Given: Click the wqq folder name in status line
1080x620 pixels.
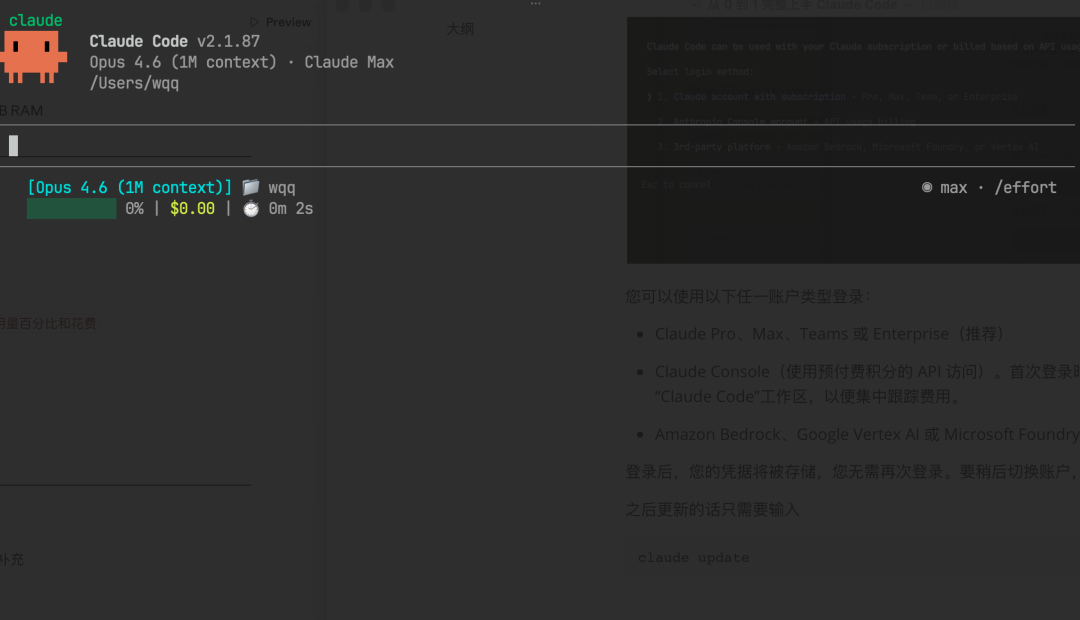Looking at the screenshot, I should click(x=282, y=188).
